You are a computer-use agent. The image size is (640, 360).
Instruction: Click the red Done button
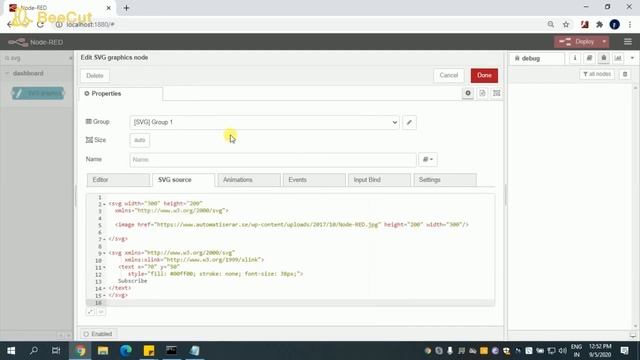[484, 76]
